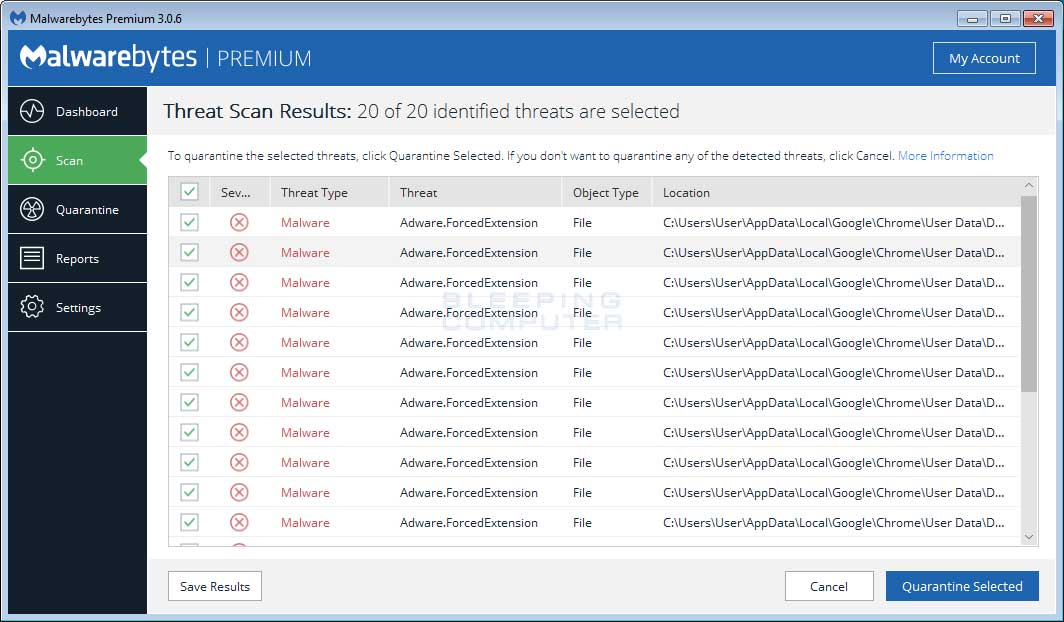Open Quarantine via its shield icon
This screenshot has width=1064, height=622.
(x=34, y=209)
